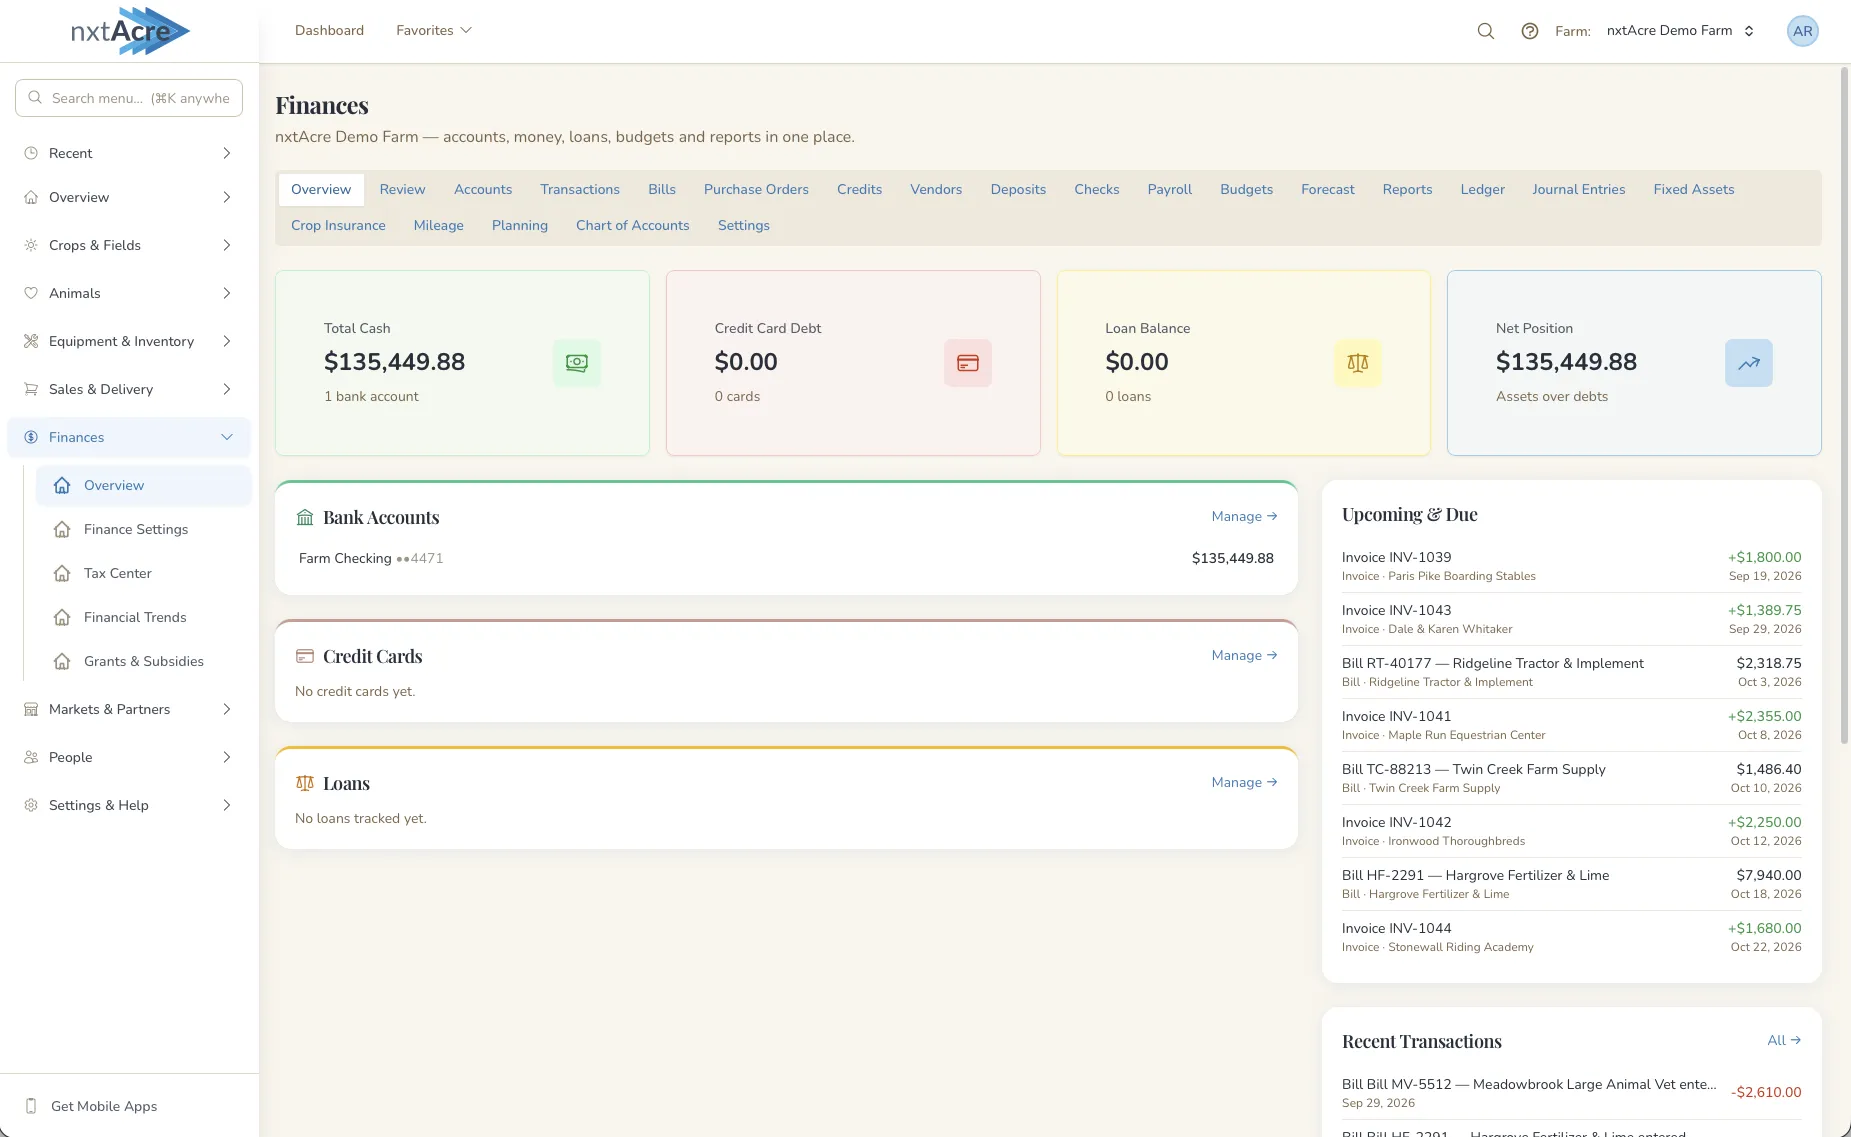Expand the Sales & Delivery chevron
This screenshot has height=1137, width=1851.
click(x=227, y=389)
